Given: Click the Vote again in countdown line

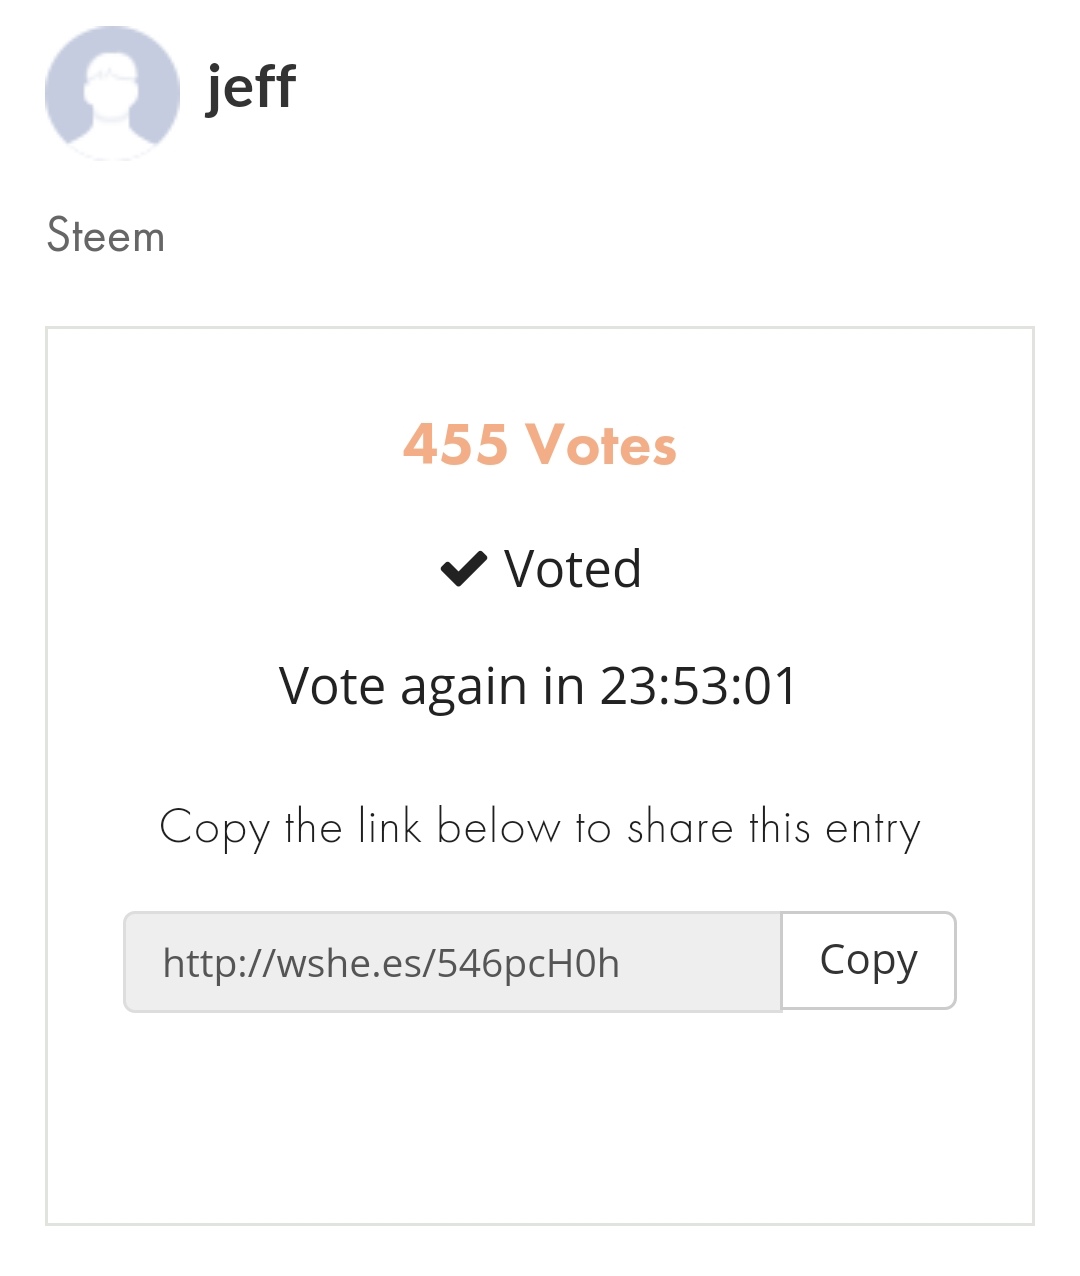Looking at the screenshot, I should pos(538,686).
